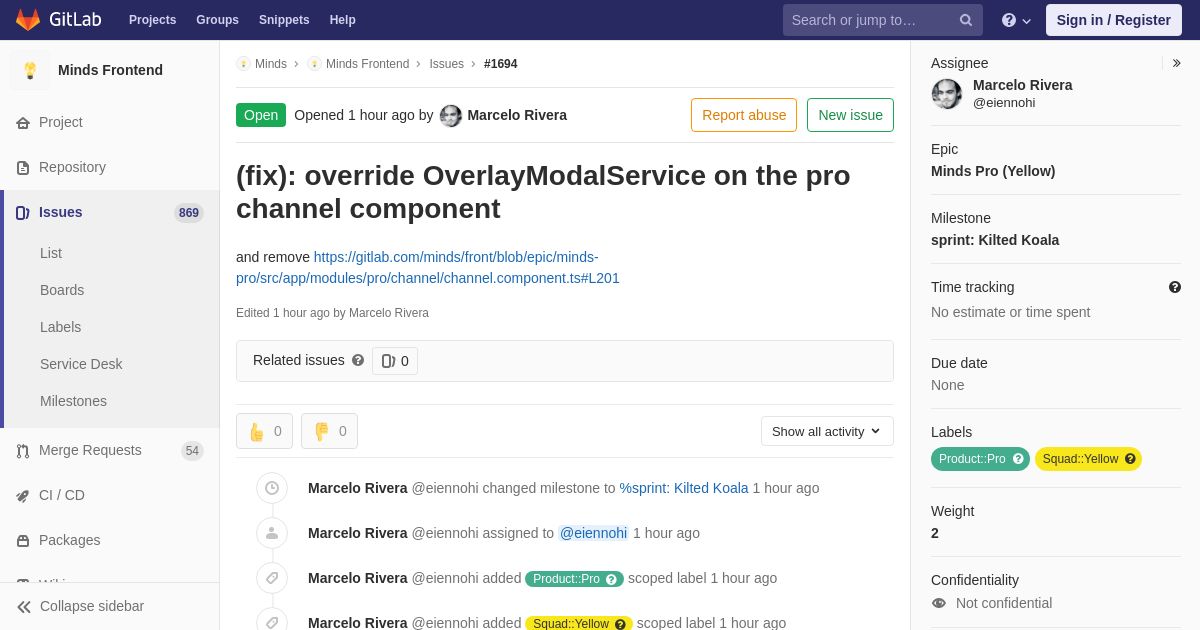Viewport: 1200px width, 630px height.
Task: Click the Not confidential eye icon
Action: click(938, 603)
